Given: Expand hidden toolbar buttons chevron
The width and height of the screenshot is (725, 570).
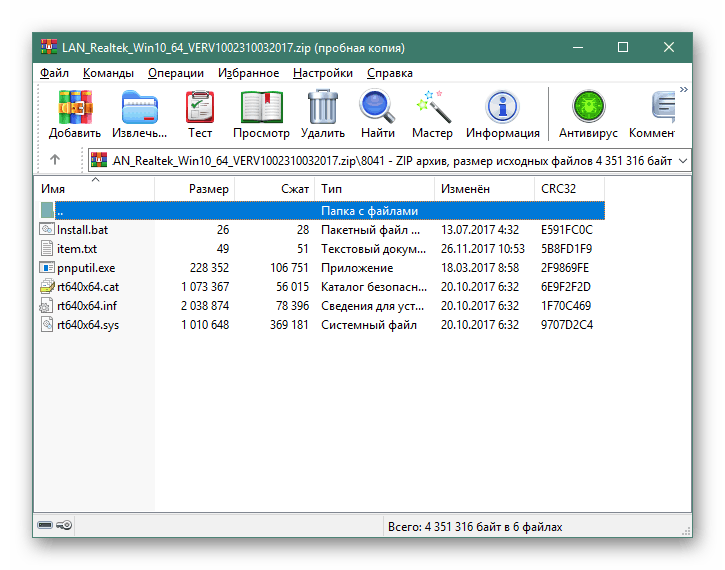Looking at the screenshot, I should point(684,90).
